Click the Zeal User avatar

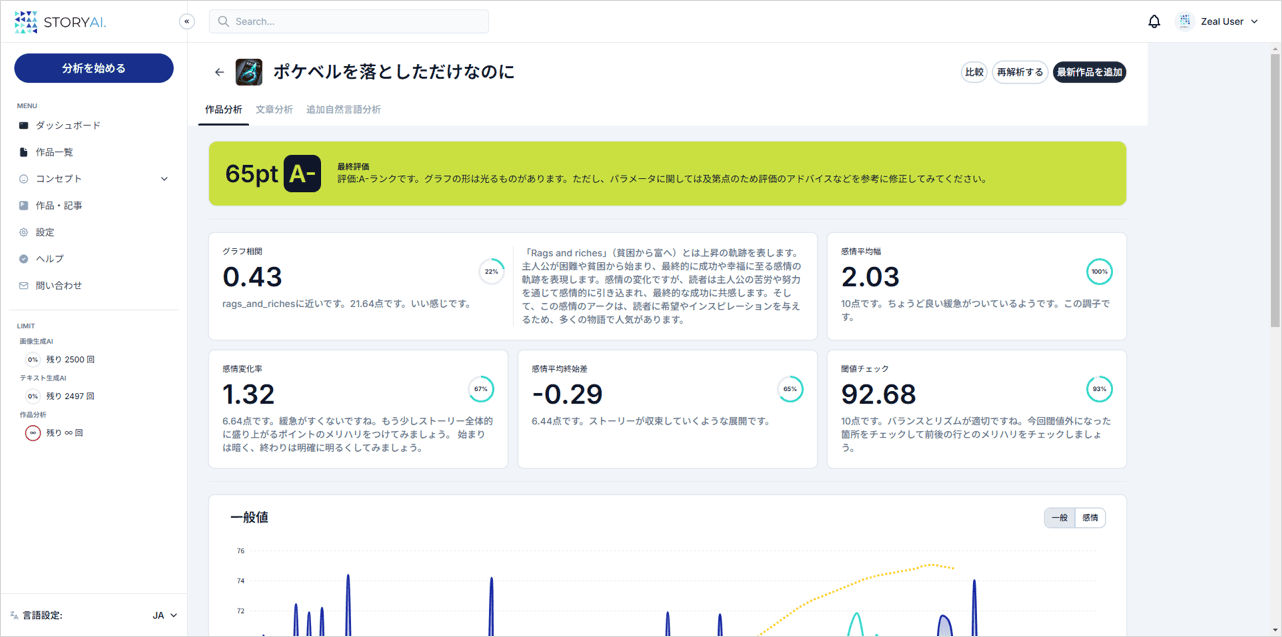pos(1185,21)
